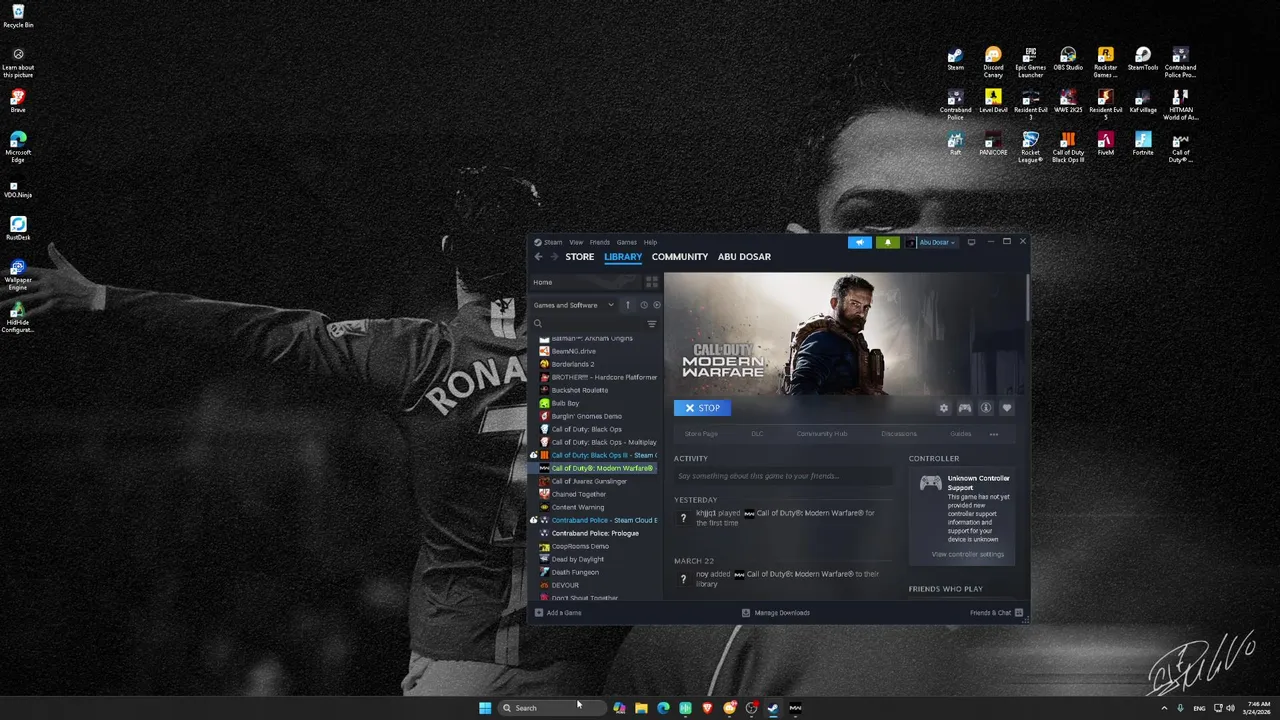Open the STORE tab

579,257
